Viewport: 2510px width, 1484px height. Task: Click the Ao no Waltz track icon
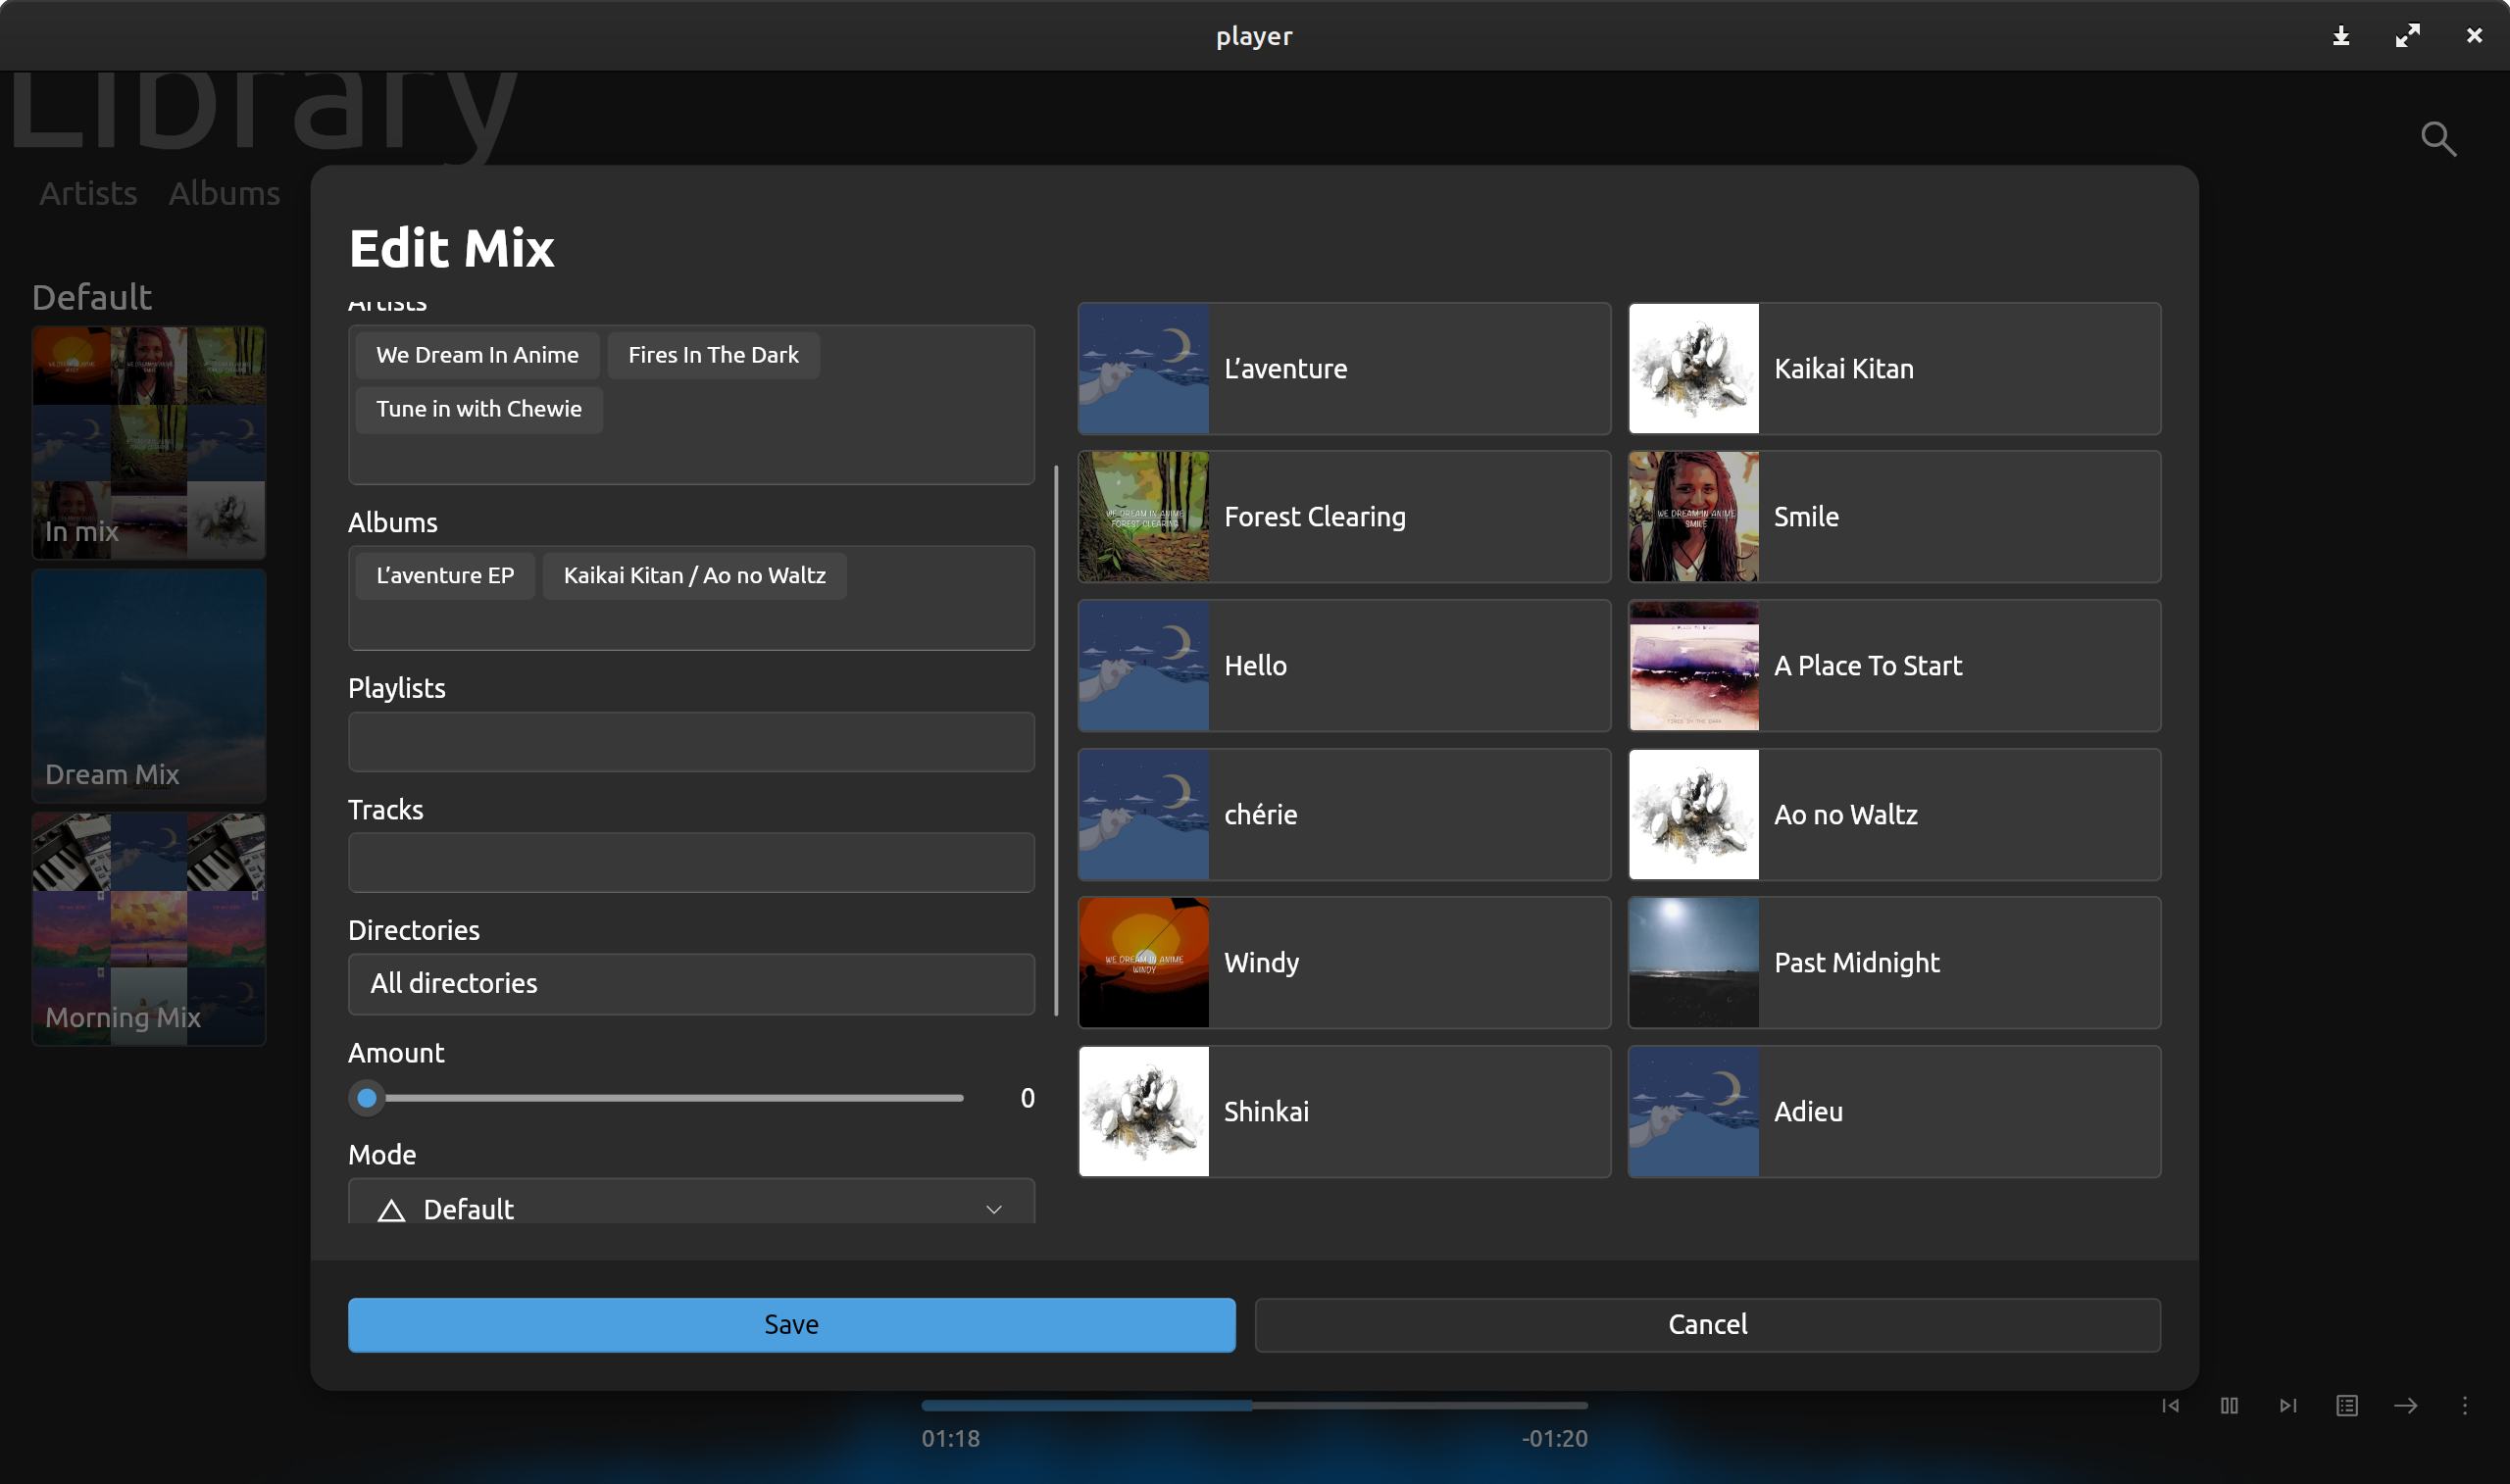pos(1692,813)
